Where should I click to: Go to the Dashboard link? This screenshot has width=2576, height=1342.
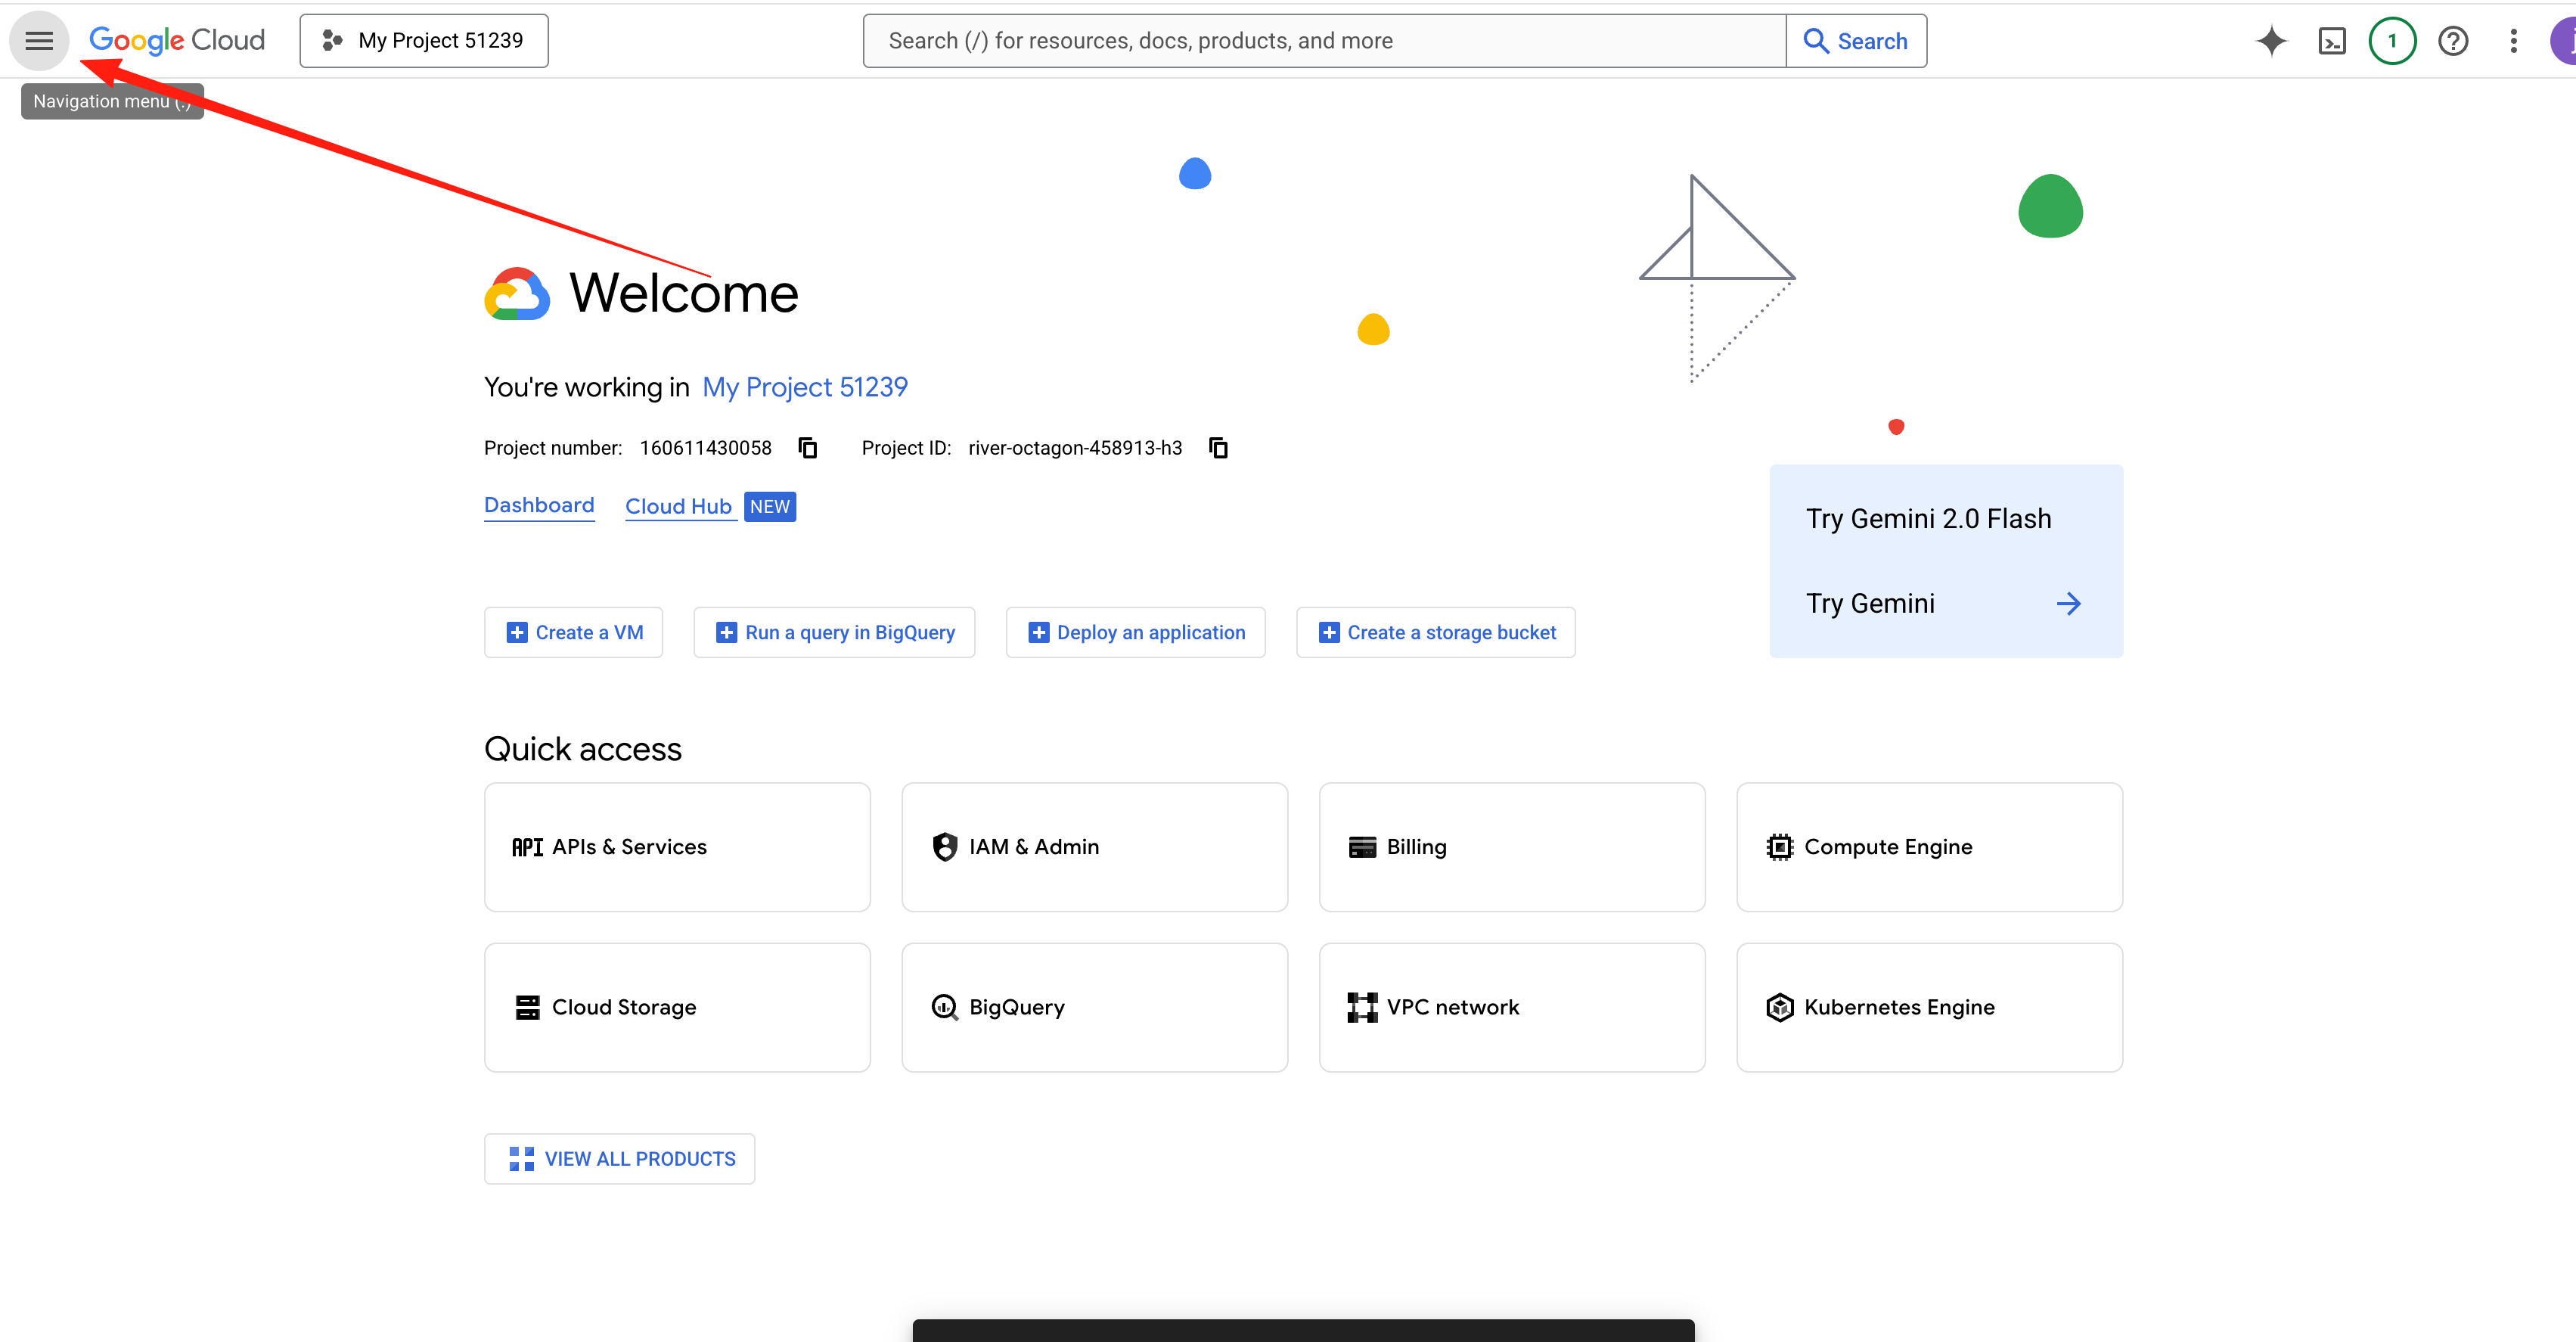[539, 506]
